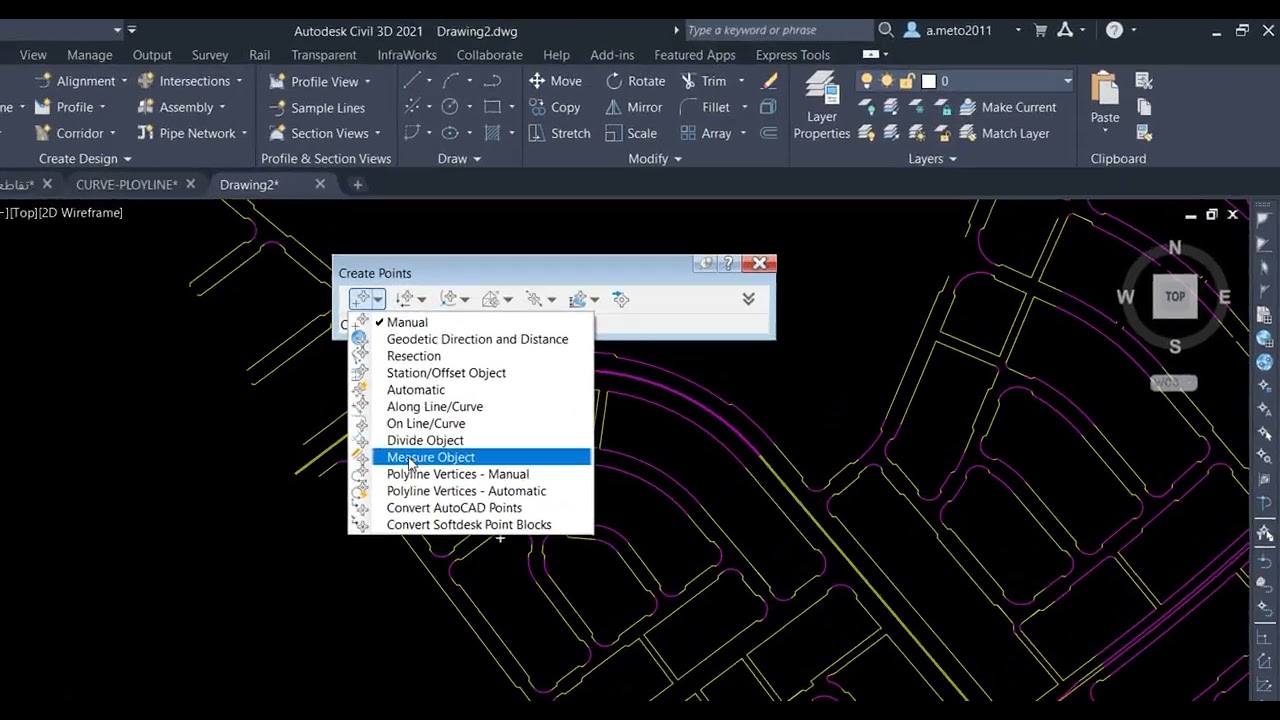1280x720 pixels.
Task: Select the Line draw tool
Action: (412, 81)
